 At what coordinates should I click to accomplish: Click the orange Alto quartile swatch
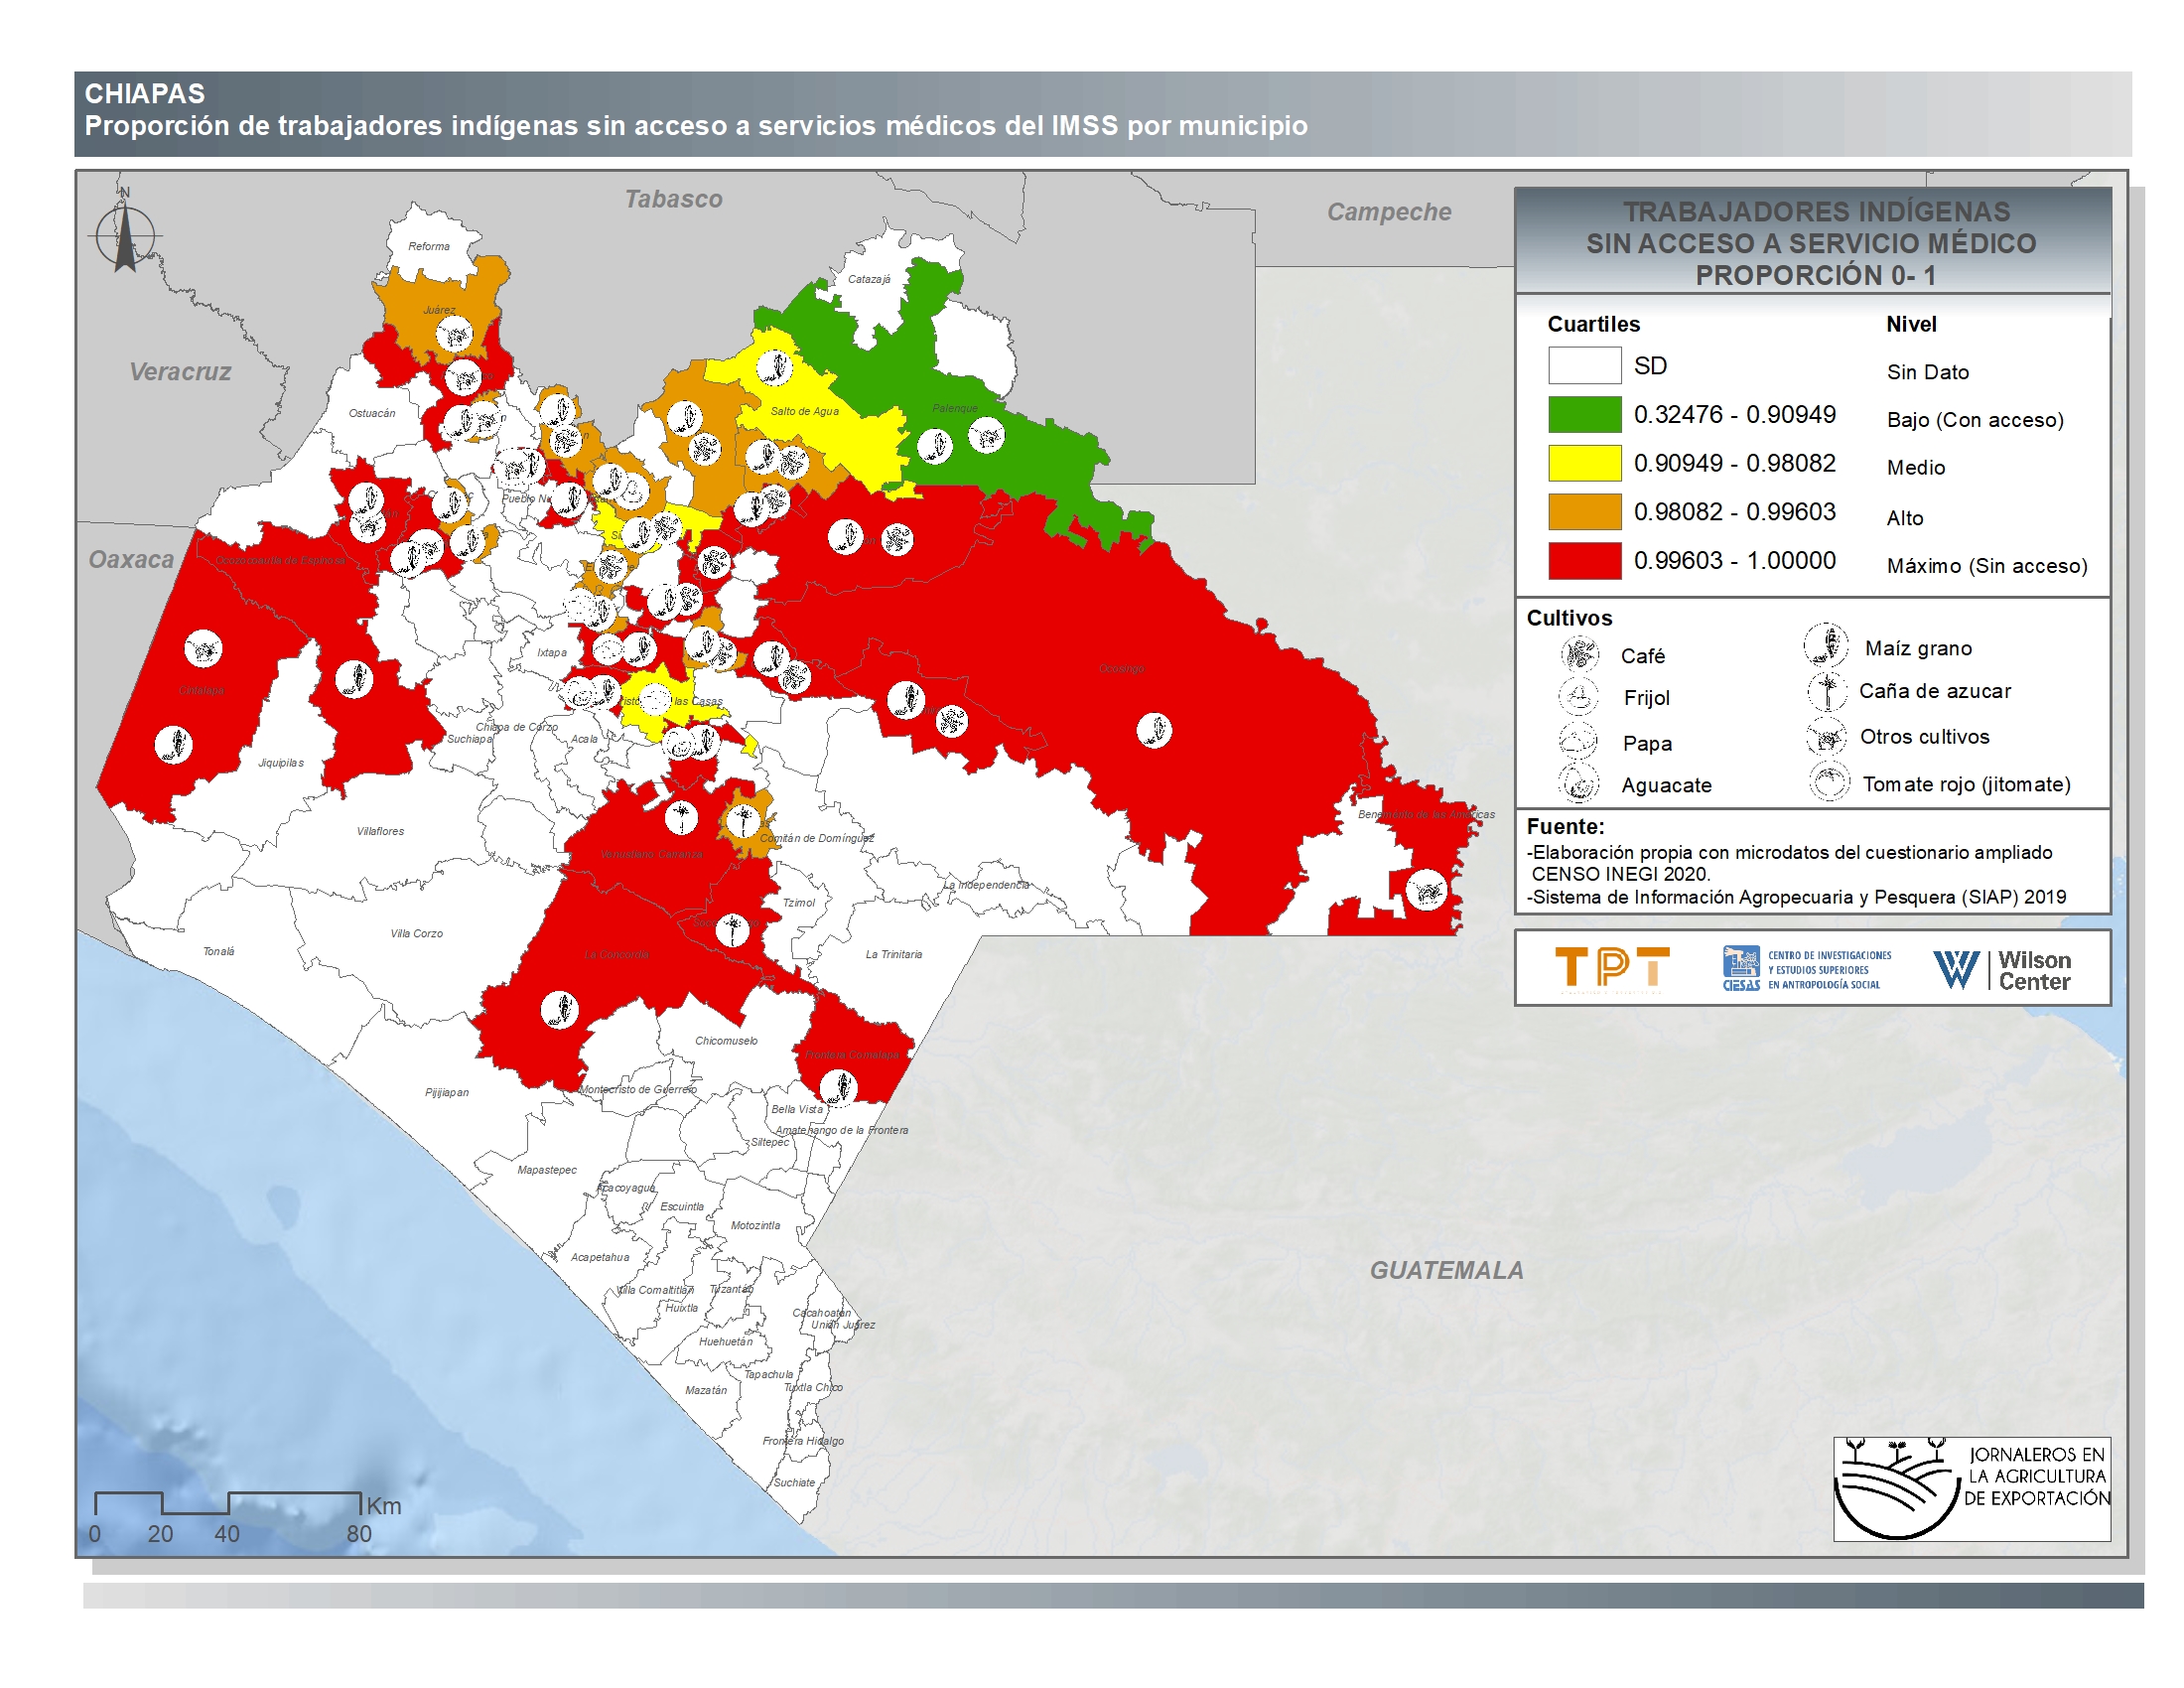coord(1584,511)
